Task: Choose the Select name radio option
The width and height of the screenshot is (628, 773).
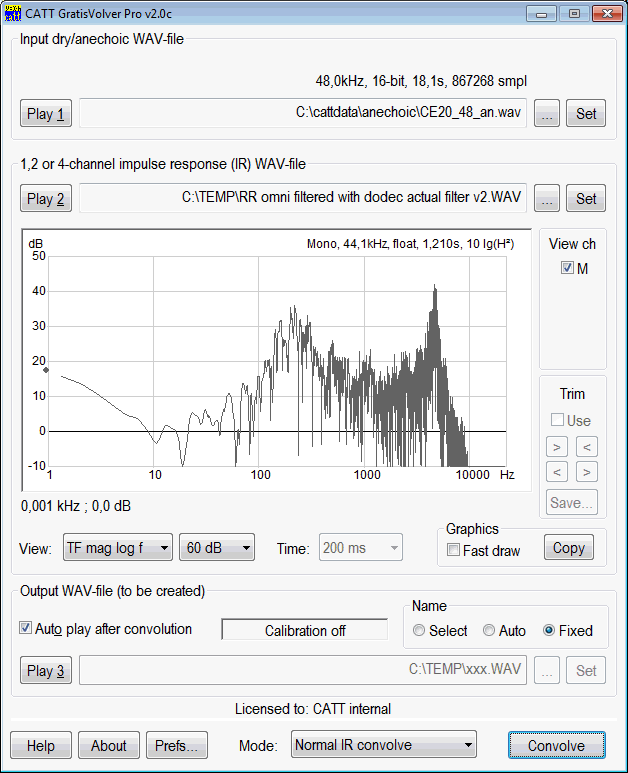Action: click(419, 631)
